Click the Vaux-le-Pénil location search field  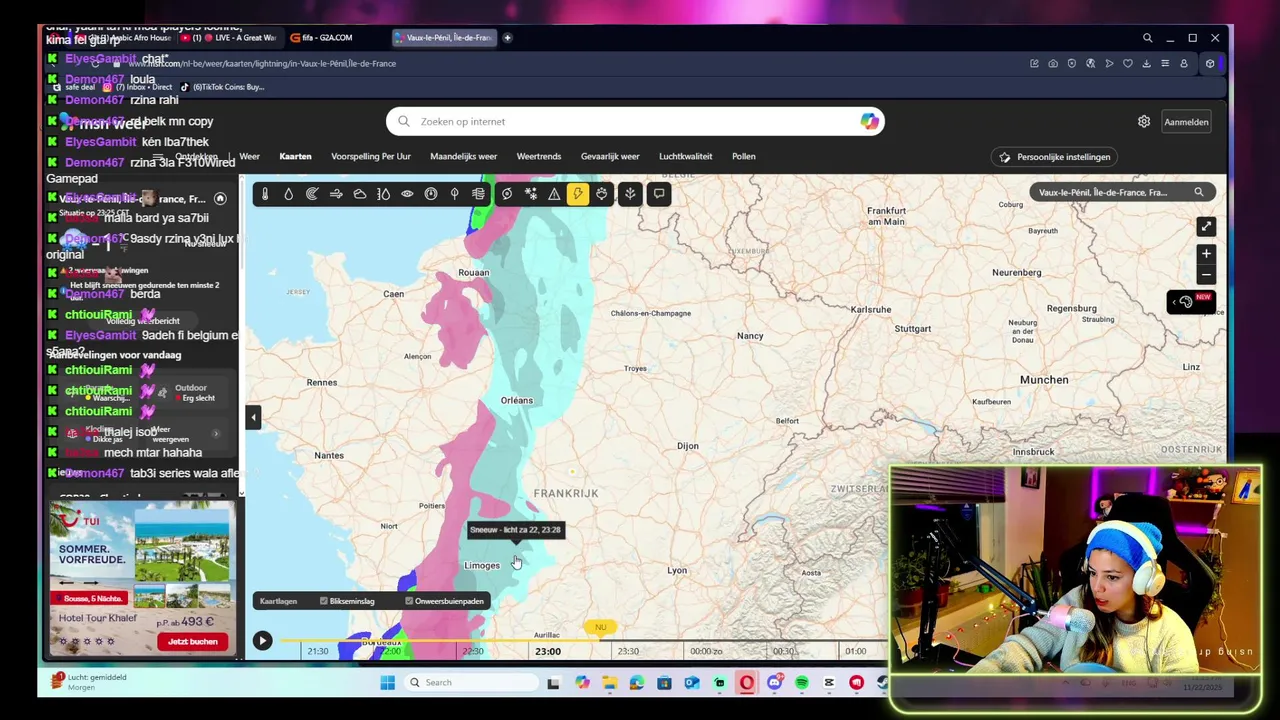pos(1122,192)
